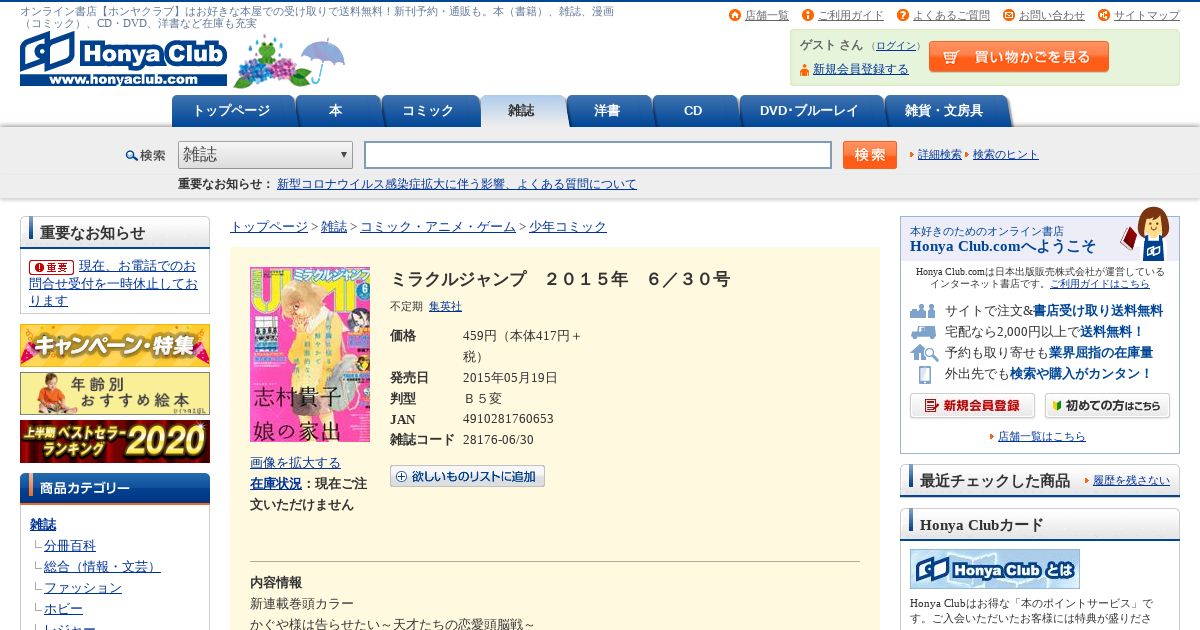Click the question icon beside よくあるご質問
This screenshot has height=630, width=1200.
pos(903,15)
